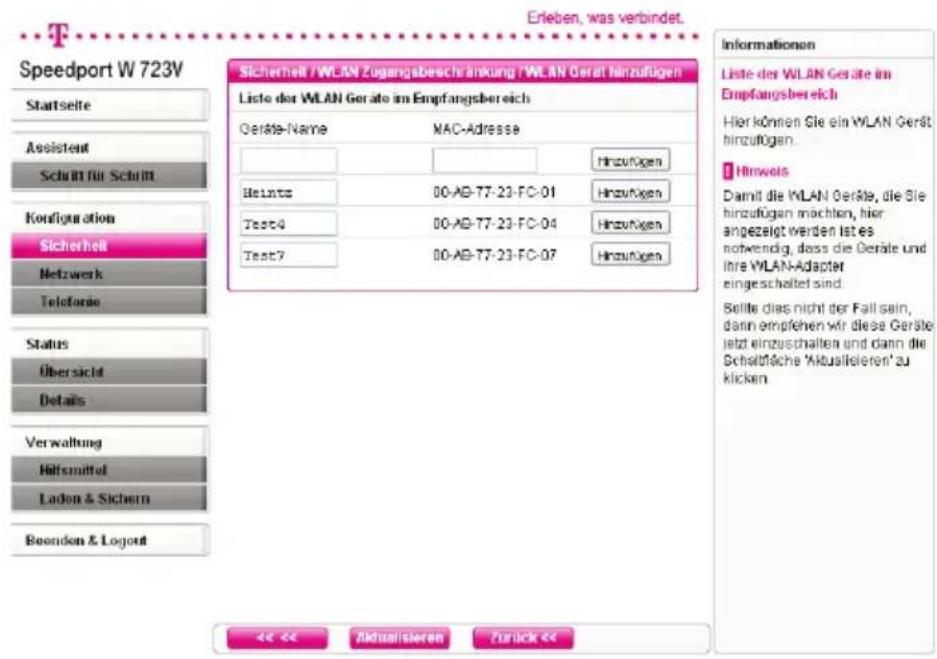The height and width of the screenshot is (659, 937).
Task: Open the Telefonie menu entry
Action: [x=110, y=302]
